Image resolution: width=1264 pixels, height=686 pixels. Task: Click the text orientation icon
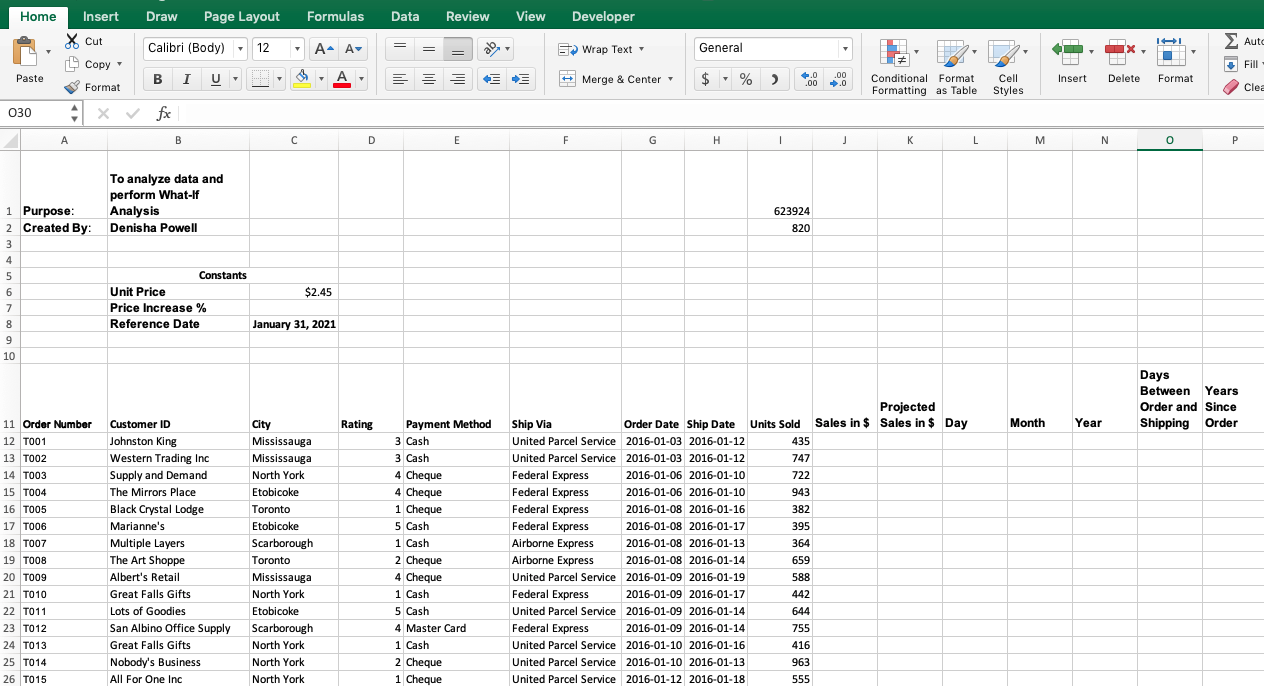[492, 49]
